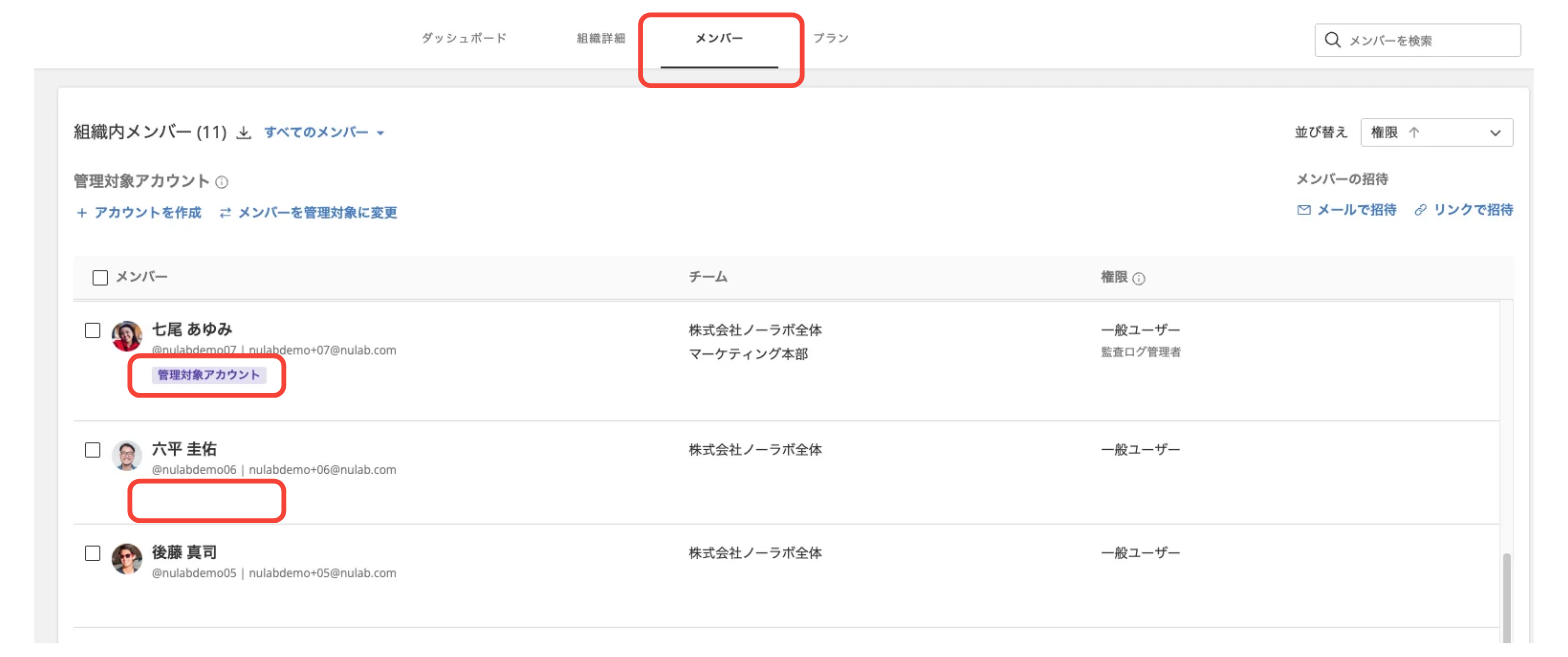Focus the メンバーを検索 search field
Image resolution: width=1568 pixels, height=657 pixels.
(1418, 40)
